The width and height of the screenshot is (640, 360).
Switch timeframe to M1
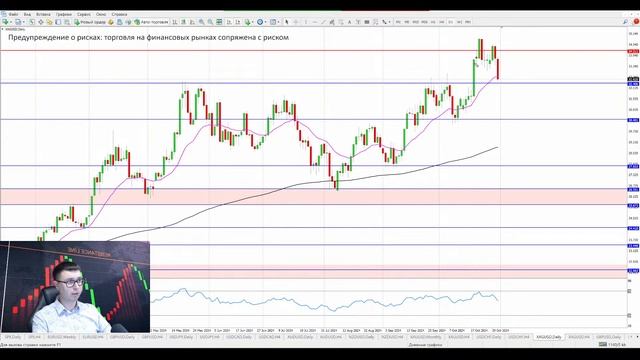[398, 22]
